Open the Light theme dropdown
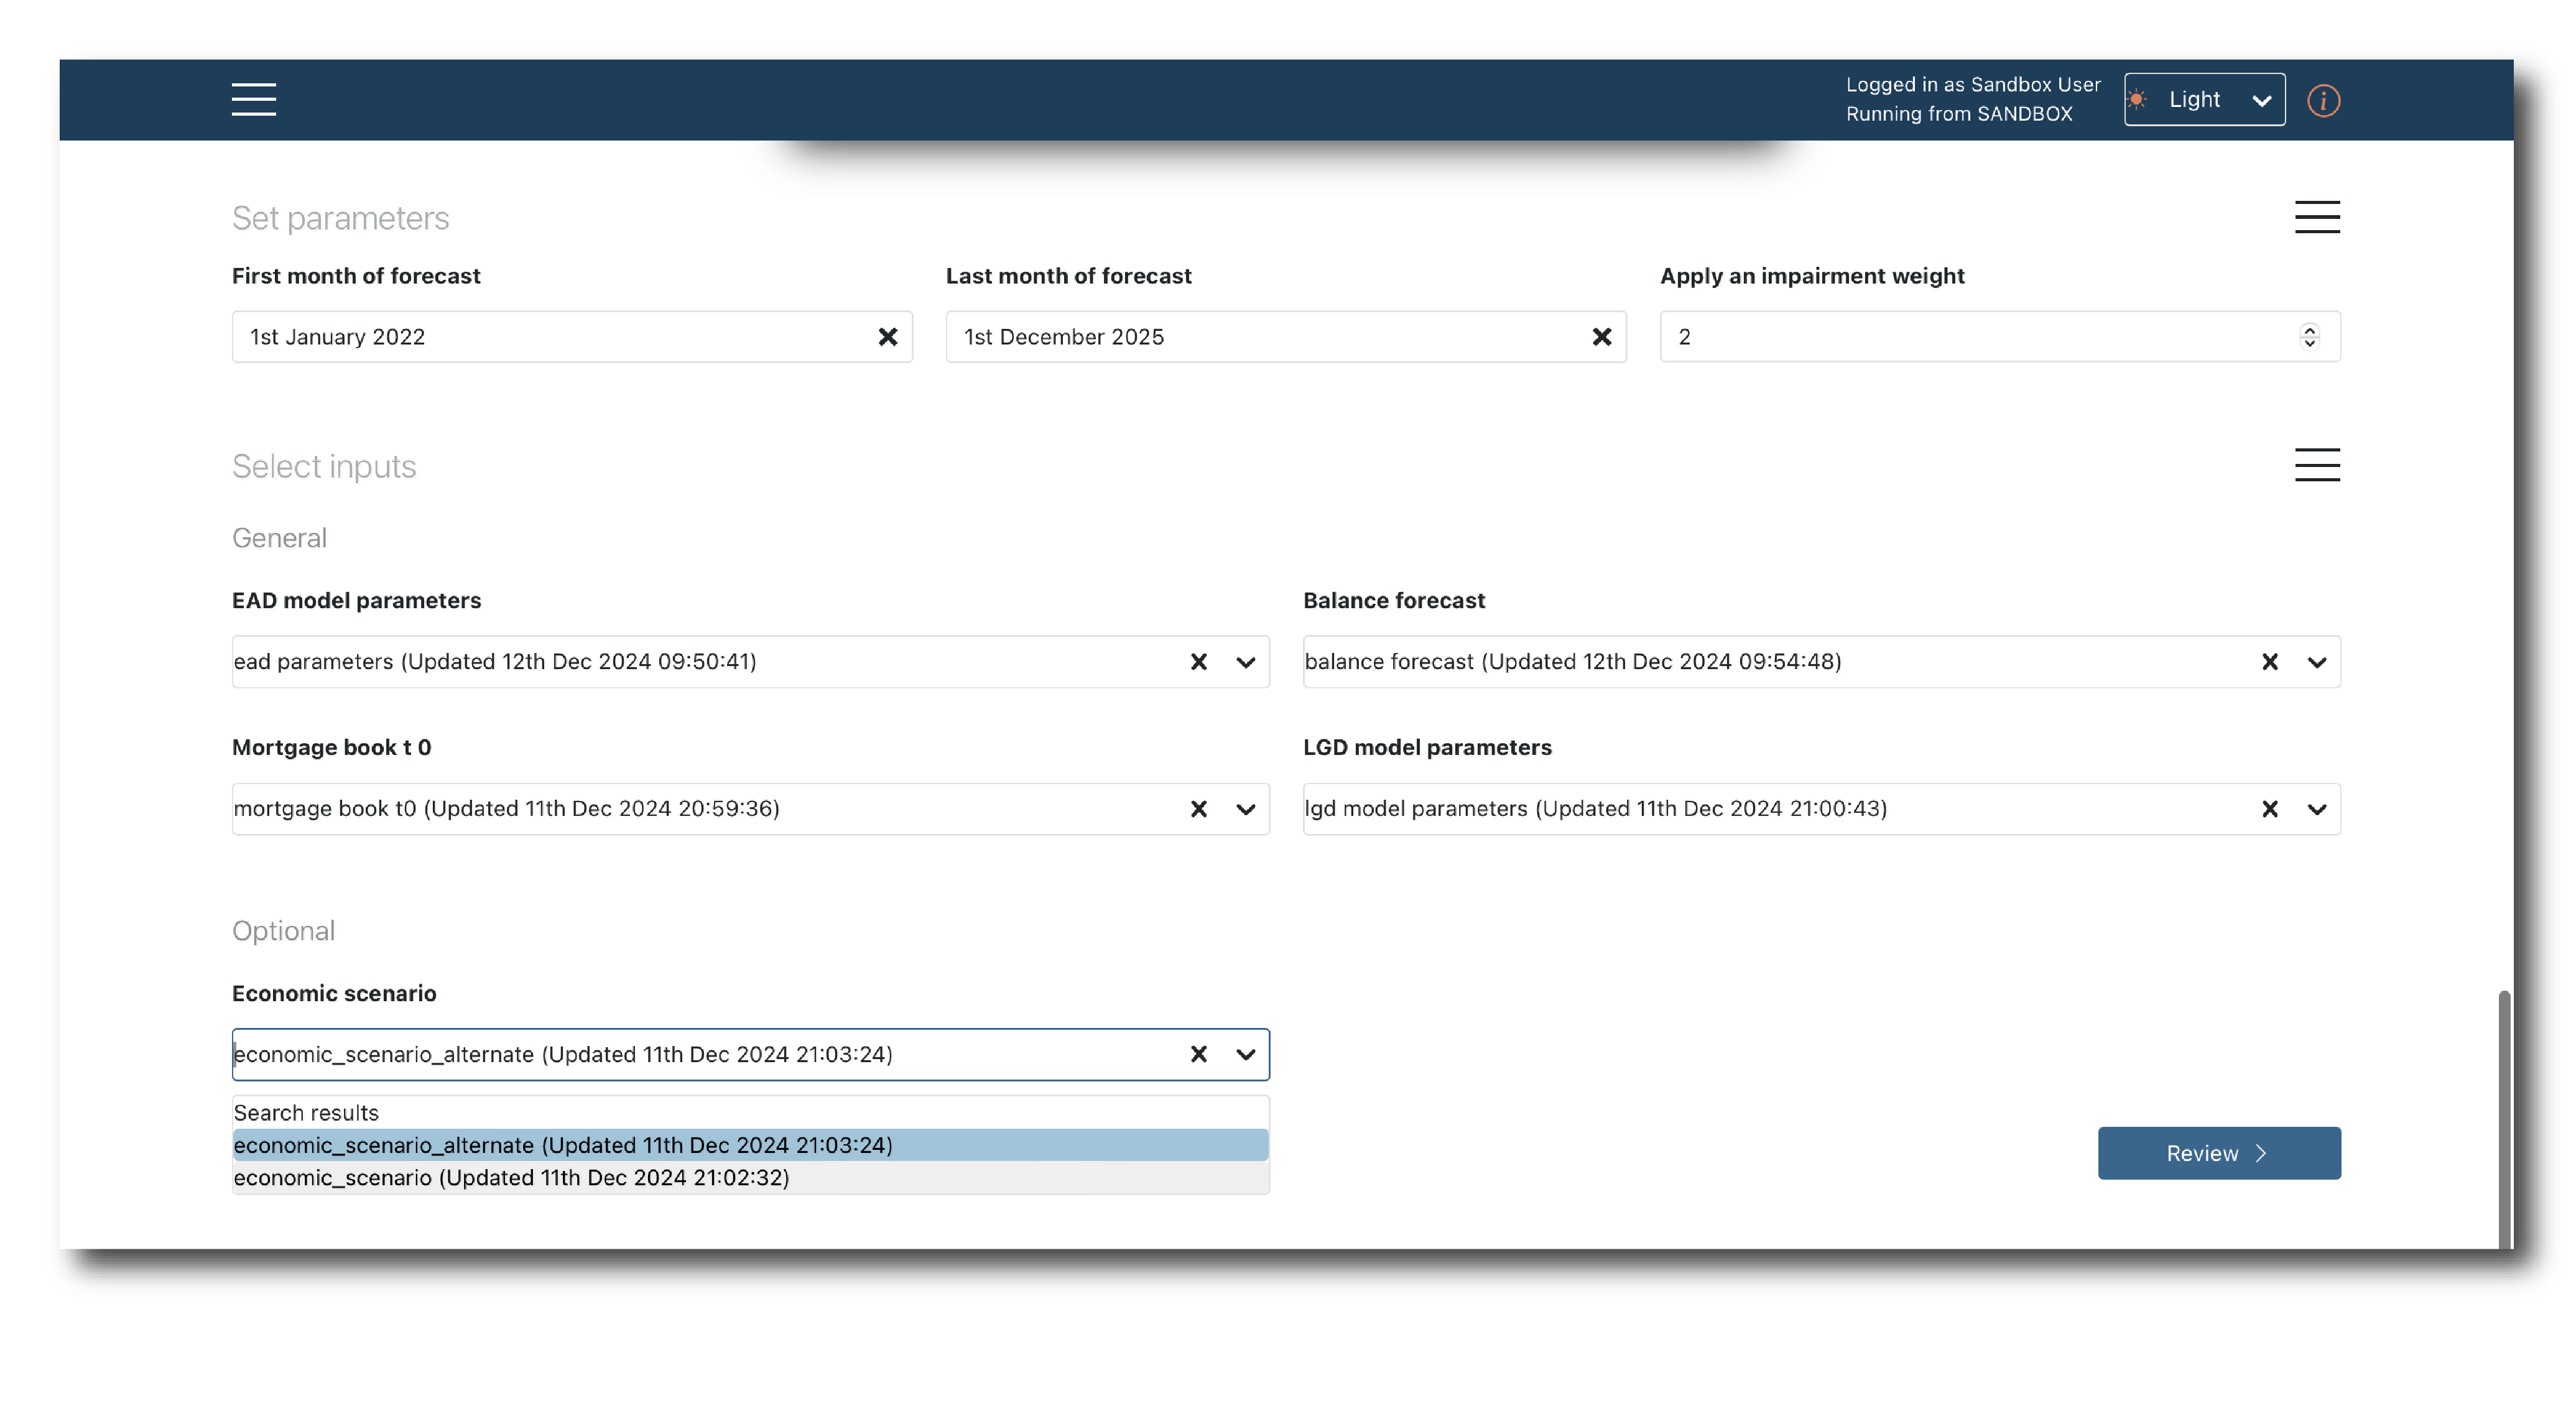 [x=2204, y=100]
